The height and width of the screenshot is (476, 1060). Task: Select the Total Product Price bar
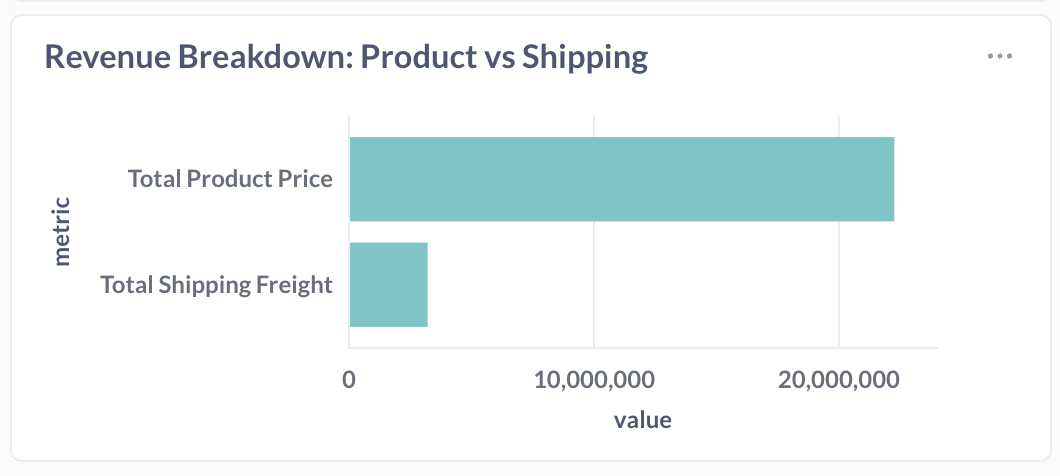coord(621,179)
